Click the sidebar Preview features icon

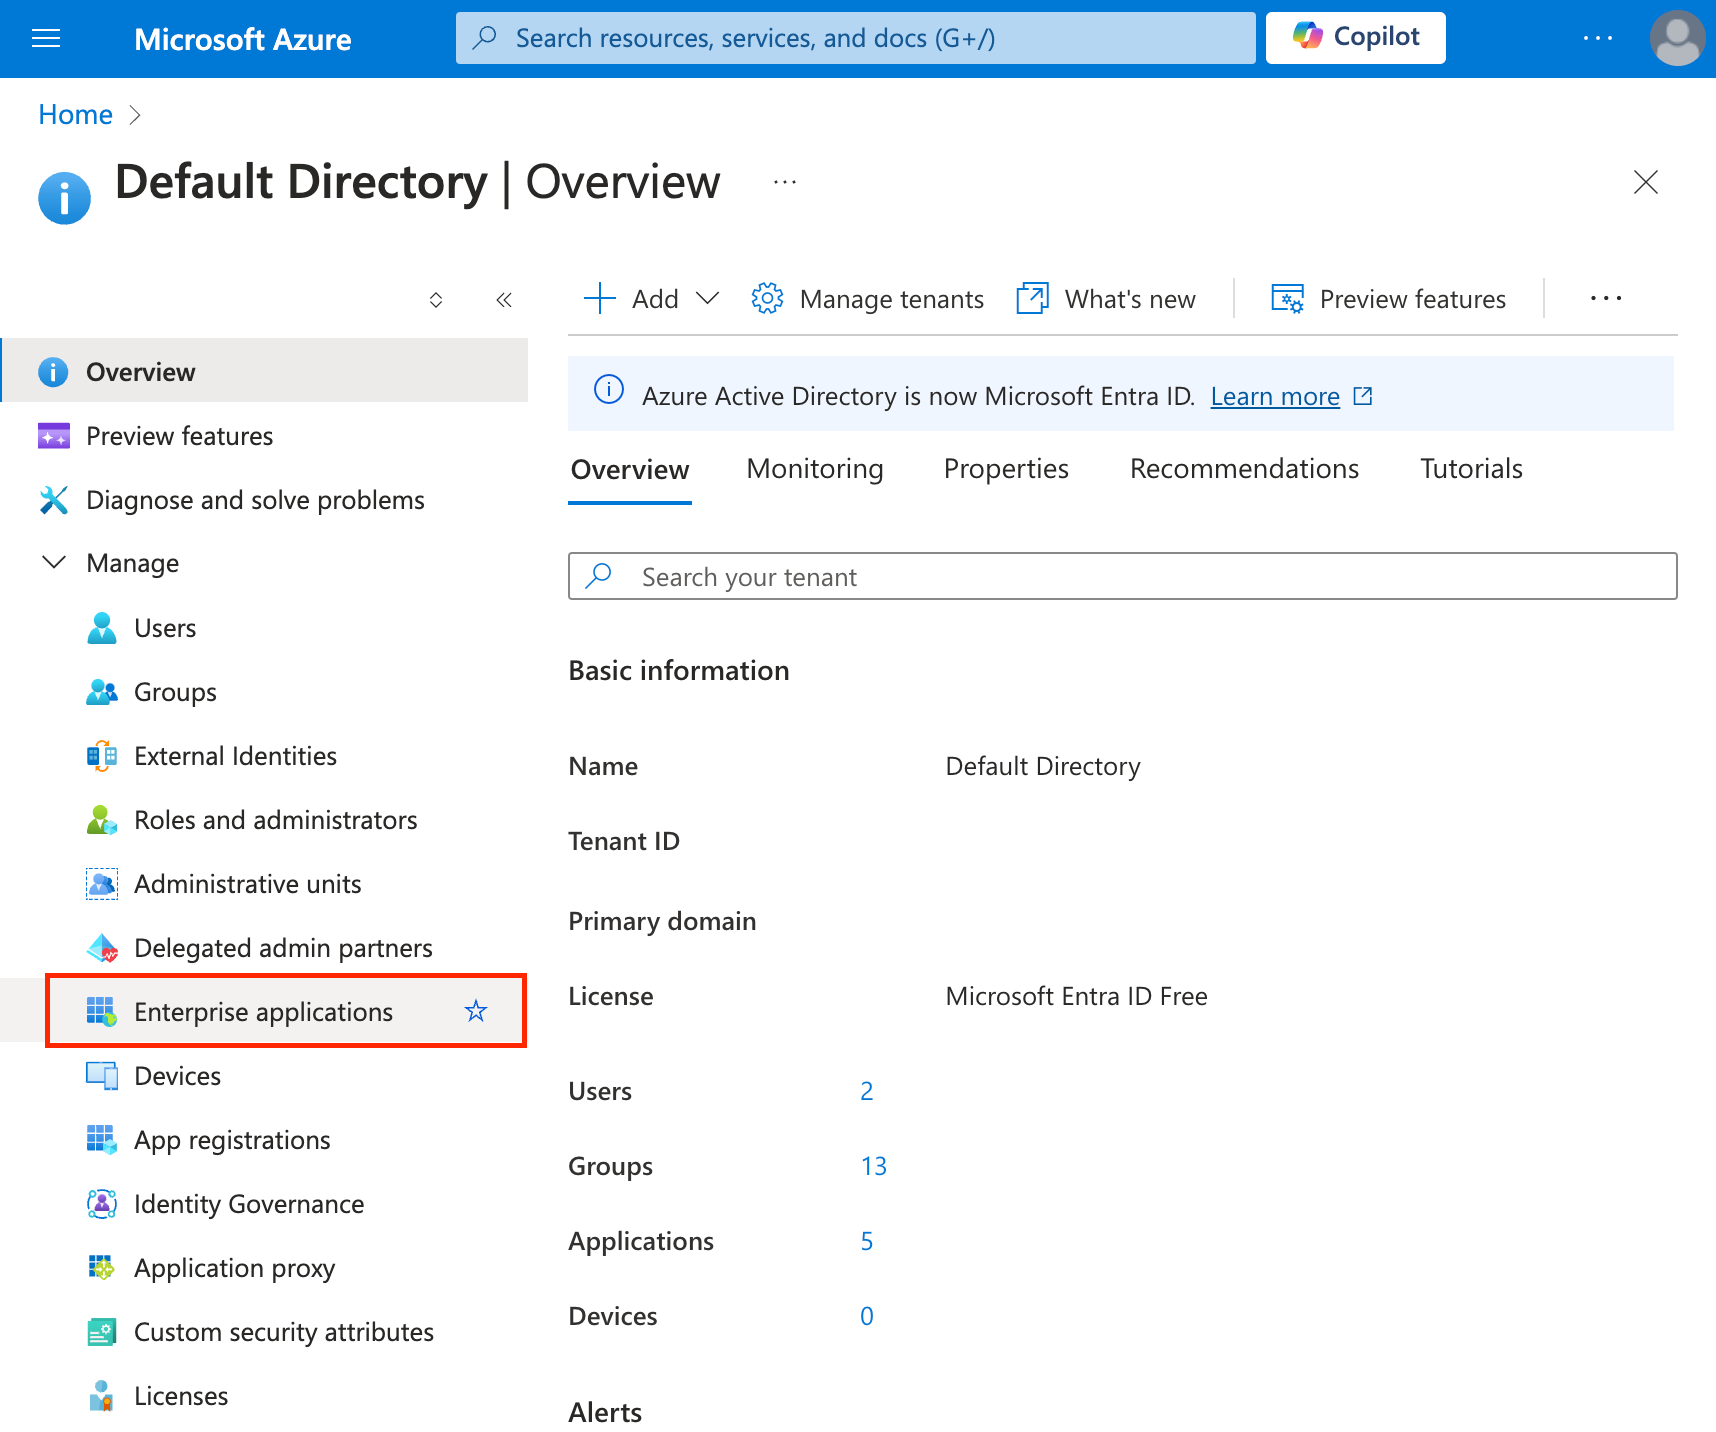54,436
